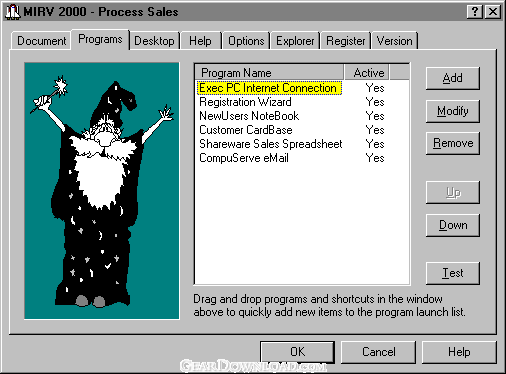
Task: Click the Yes value for CompuServe eMail
Action: point(375,158)
